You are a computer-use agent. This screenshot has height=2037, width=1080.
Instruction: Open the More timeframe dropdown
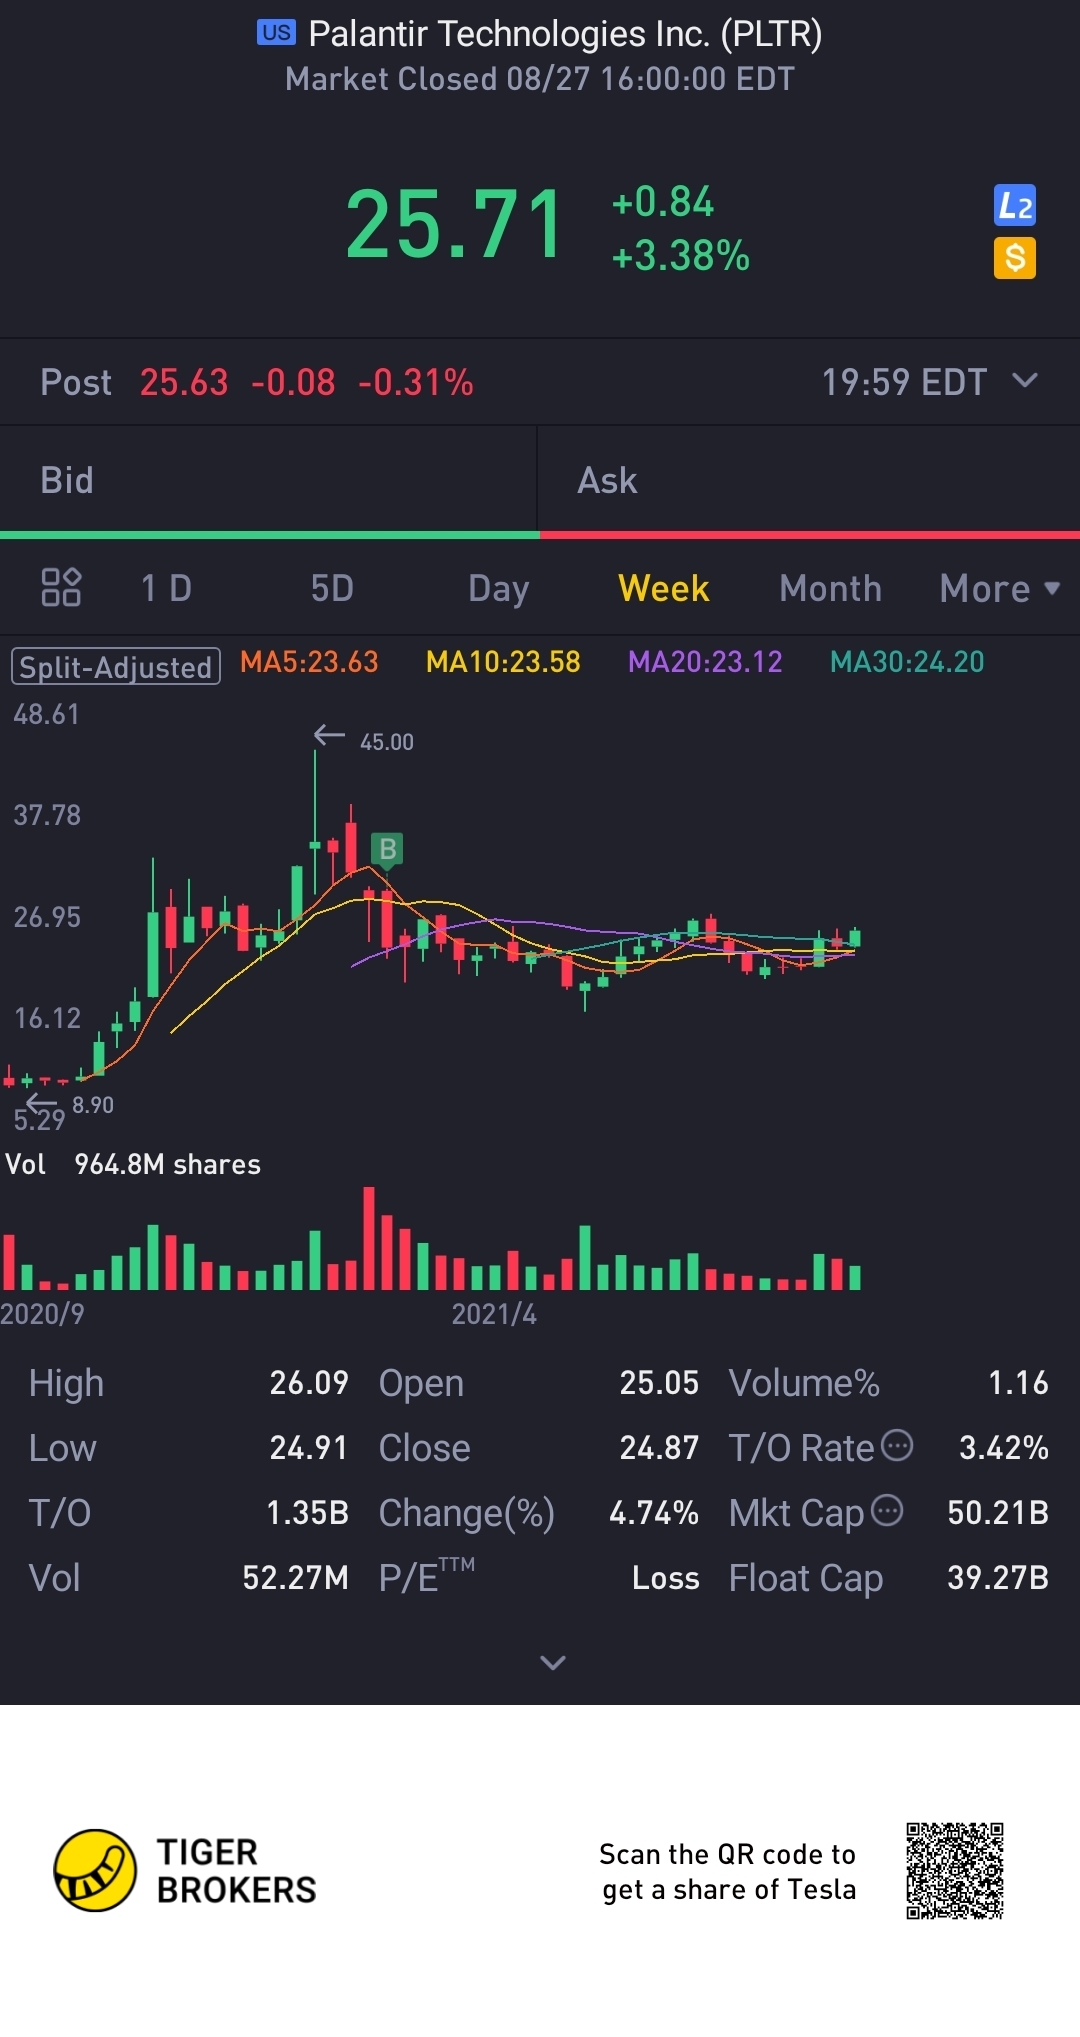pos(1000,589)
